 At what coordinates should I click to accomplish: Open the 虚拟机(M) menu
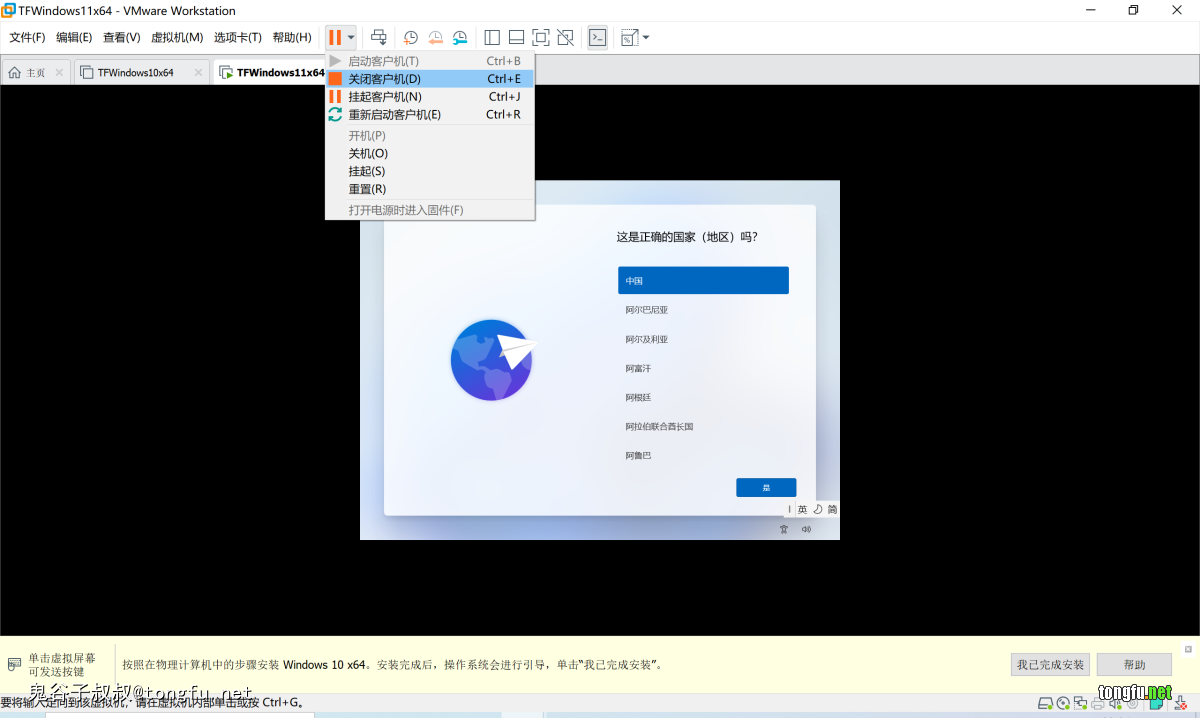pos(177,38)
